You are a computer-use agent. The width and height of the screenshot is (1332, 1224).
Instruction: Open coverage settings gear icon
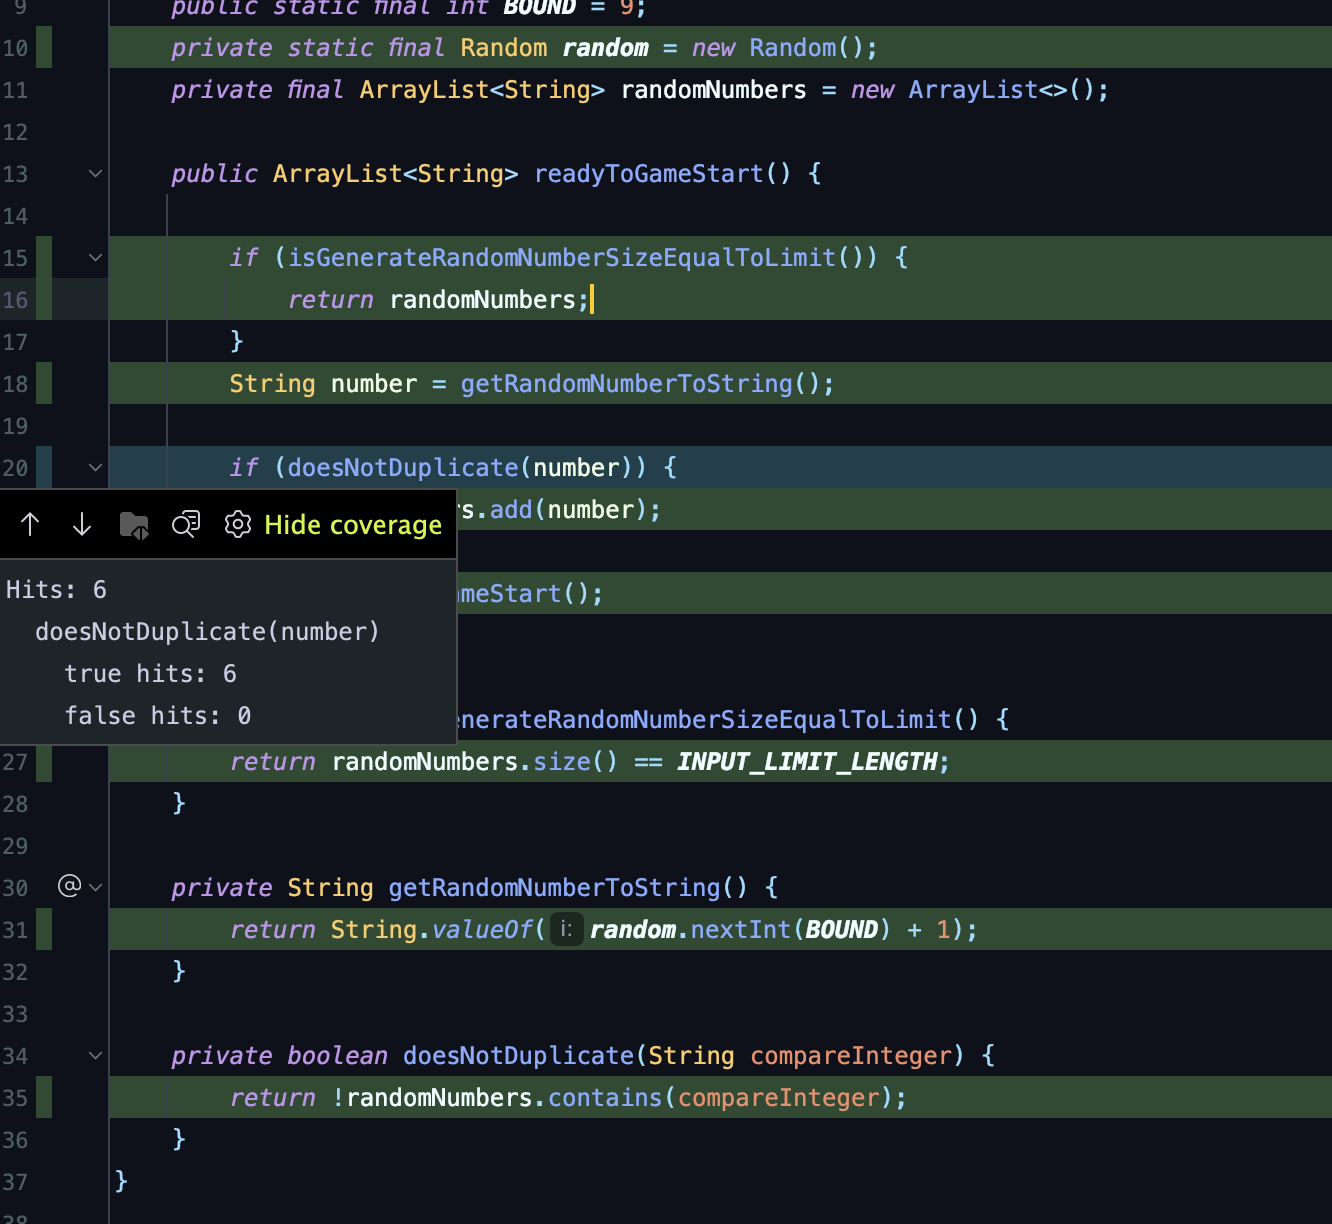point(238,524)
